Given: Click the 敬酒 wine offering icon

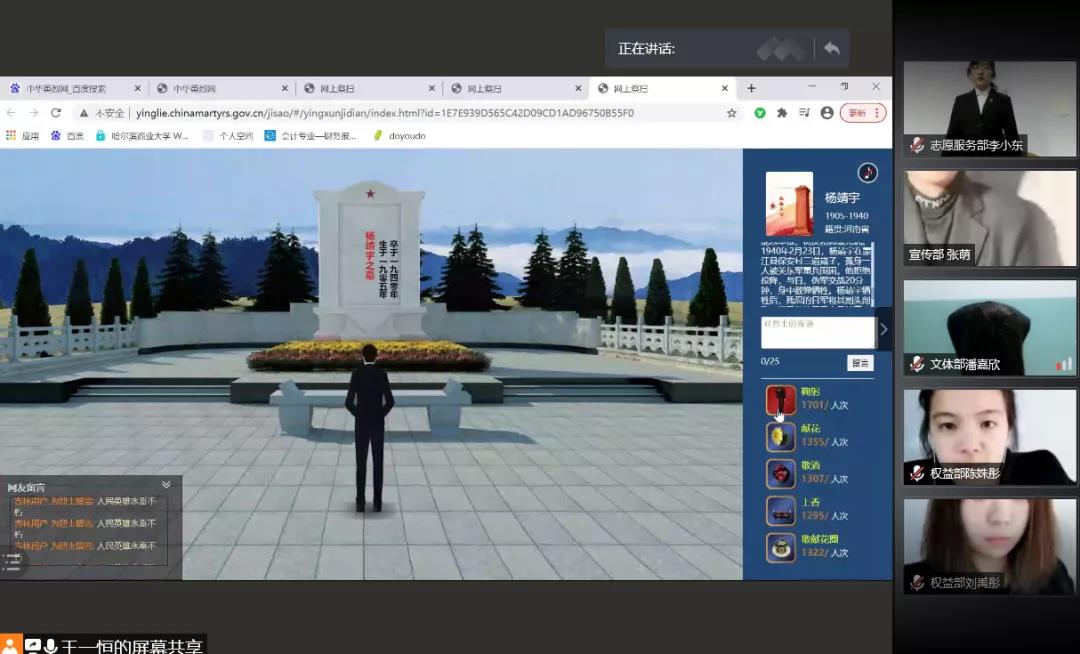Looking at the screenshot, I should [x=781, y=473].
